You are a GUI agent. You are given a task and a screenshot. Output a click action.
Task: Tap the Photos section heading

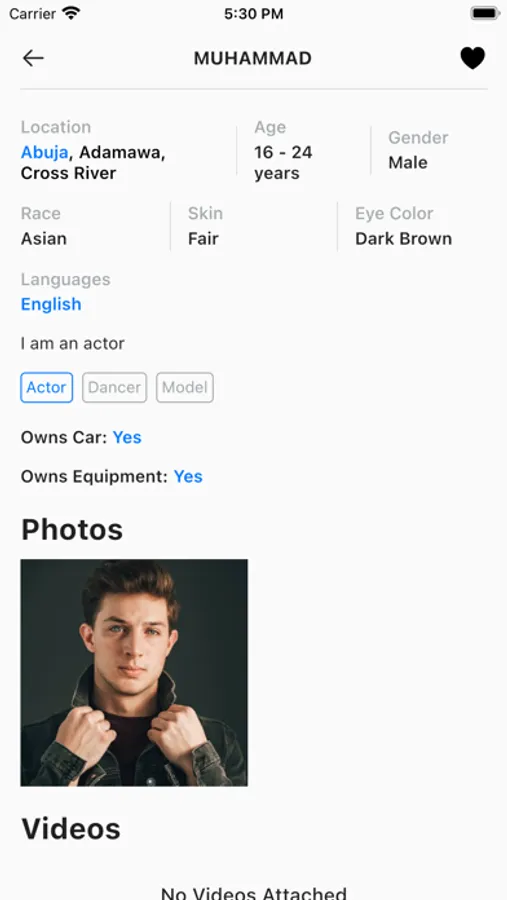coord(72,529)
